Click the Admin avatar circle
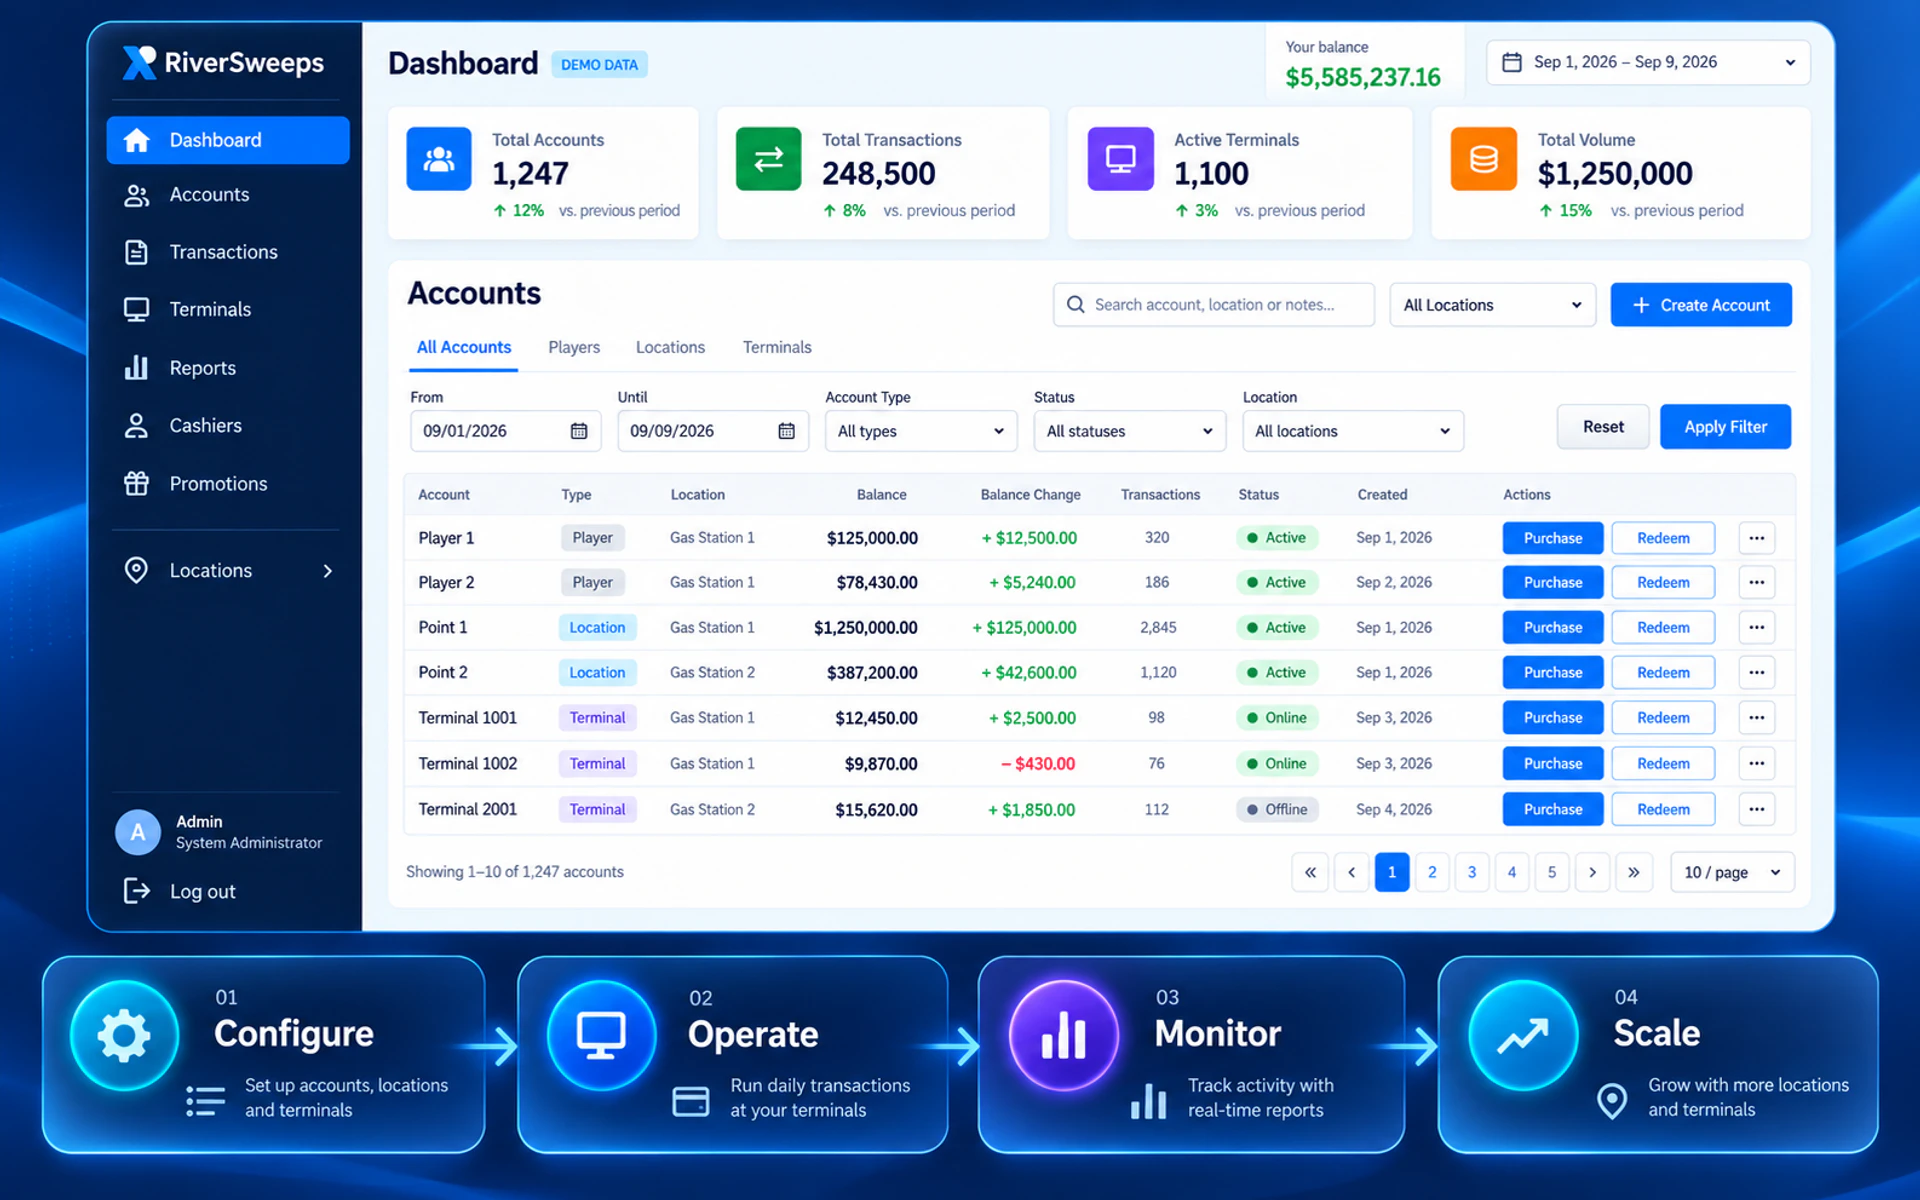Screen dimensions: 1920x1200 point(138,832)
